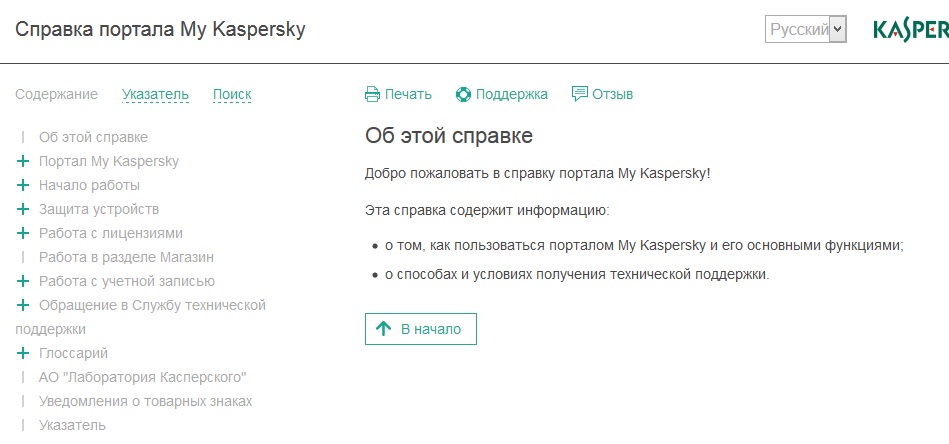This screenshot has height=444, width=949.
Task: Switch to the Поиск tab
Action: point(232,94)
